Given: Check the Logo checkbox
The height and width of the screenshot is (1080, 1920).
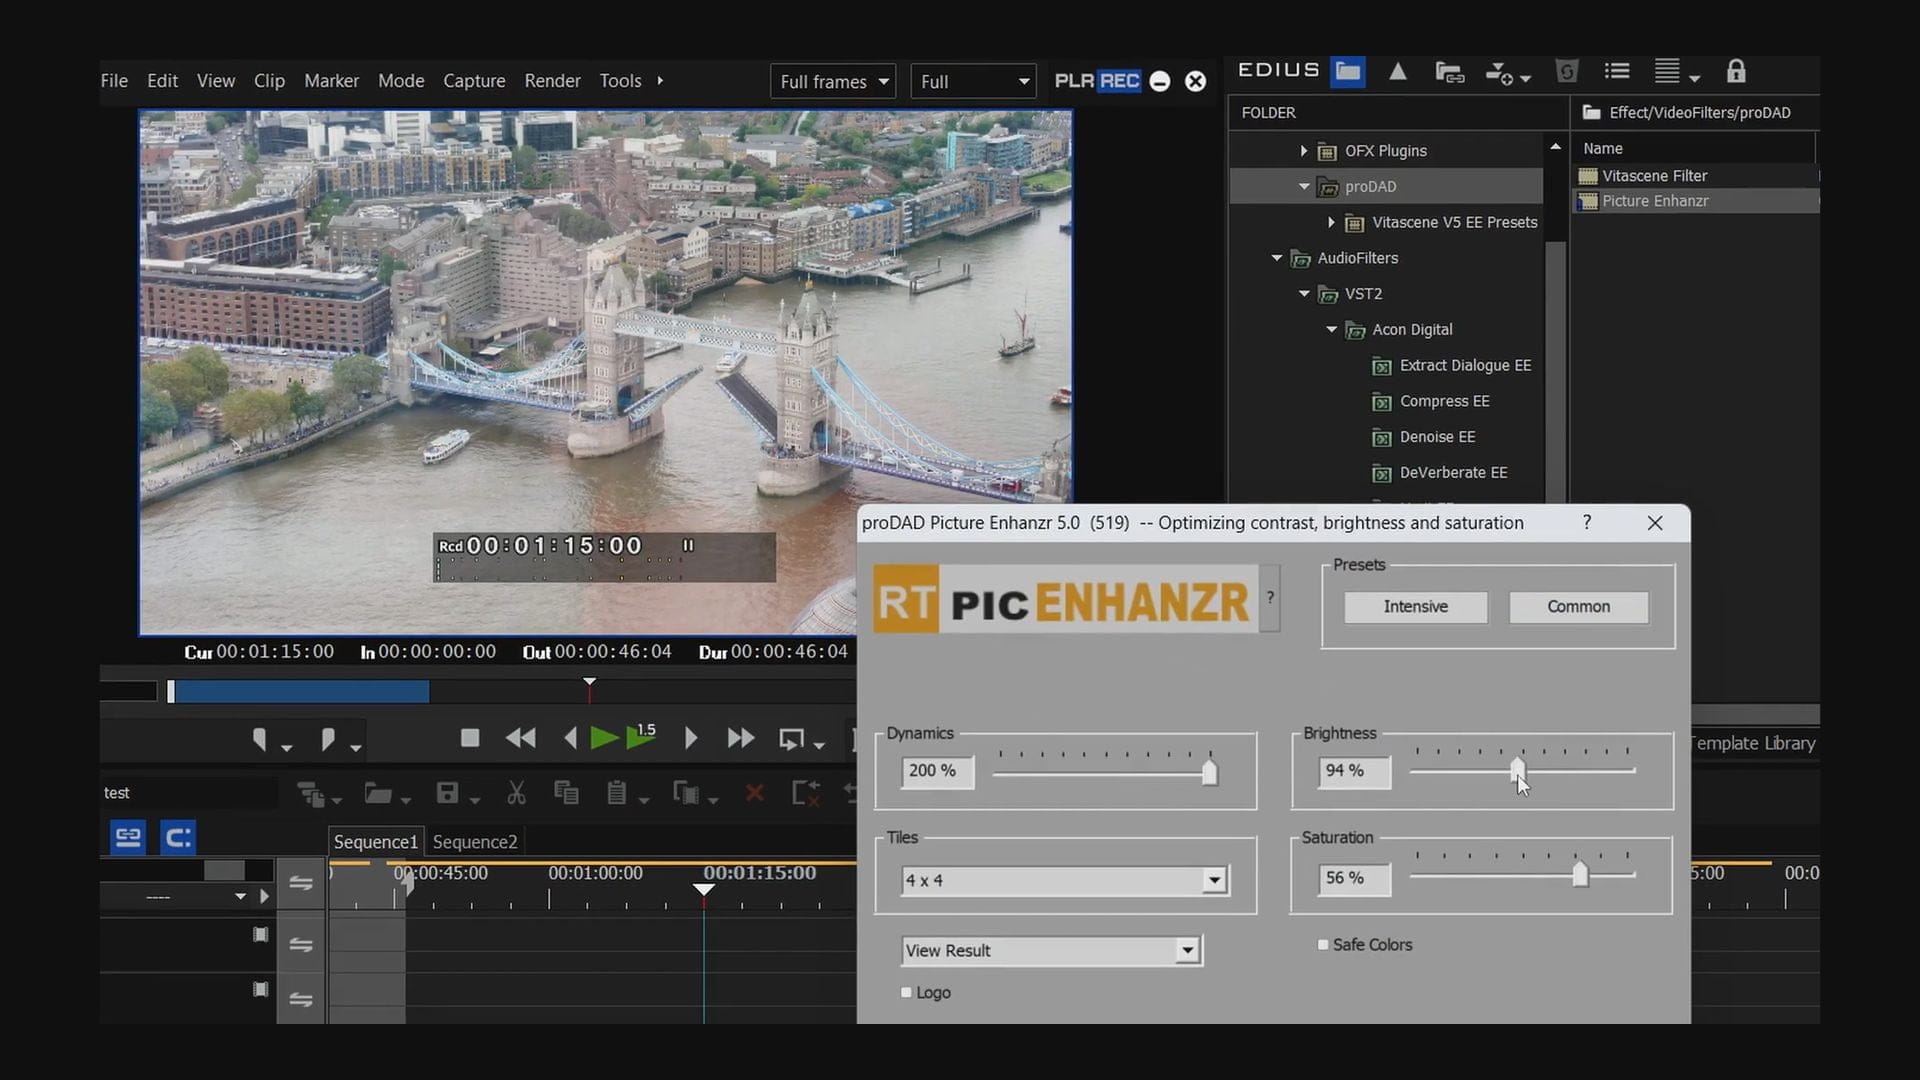Looking at the screenshot, I should 907,993.
